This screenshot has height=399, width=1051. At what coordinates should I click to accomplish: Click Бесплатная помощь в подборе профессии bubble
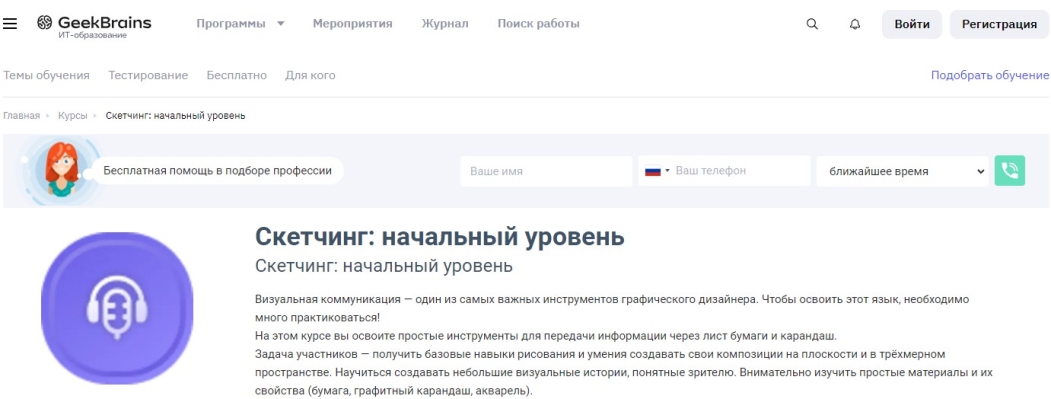[217, 170]
